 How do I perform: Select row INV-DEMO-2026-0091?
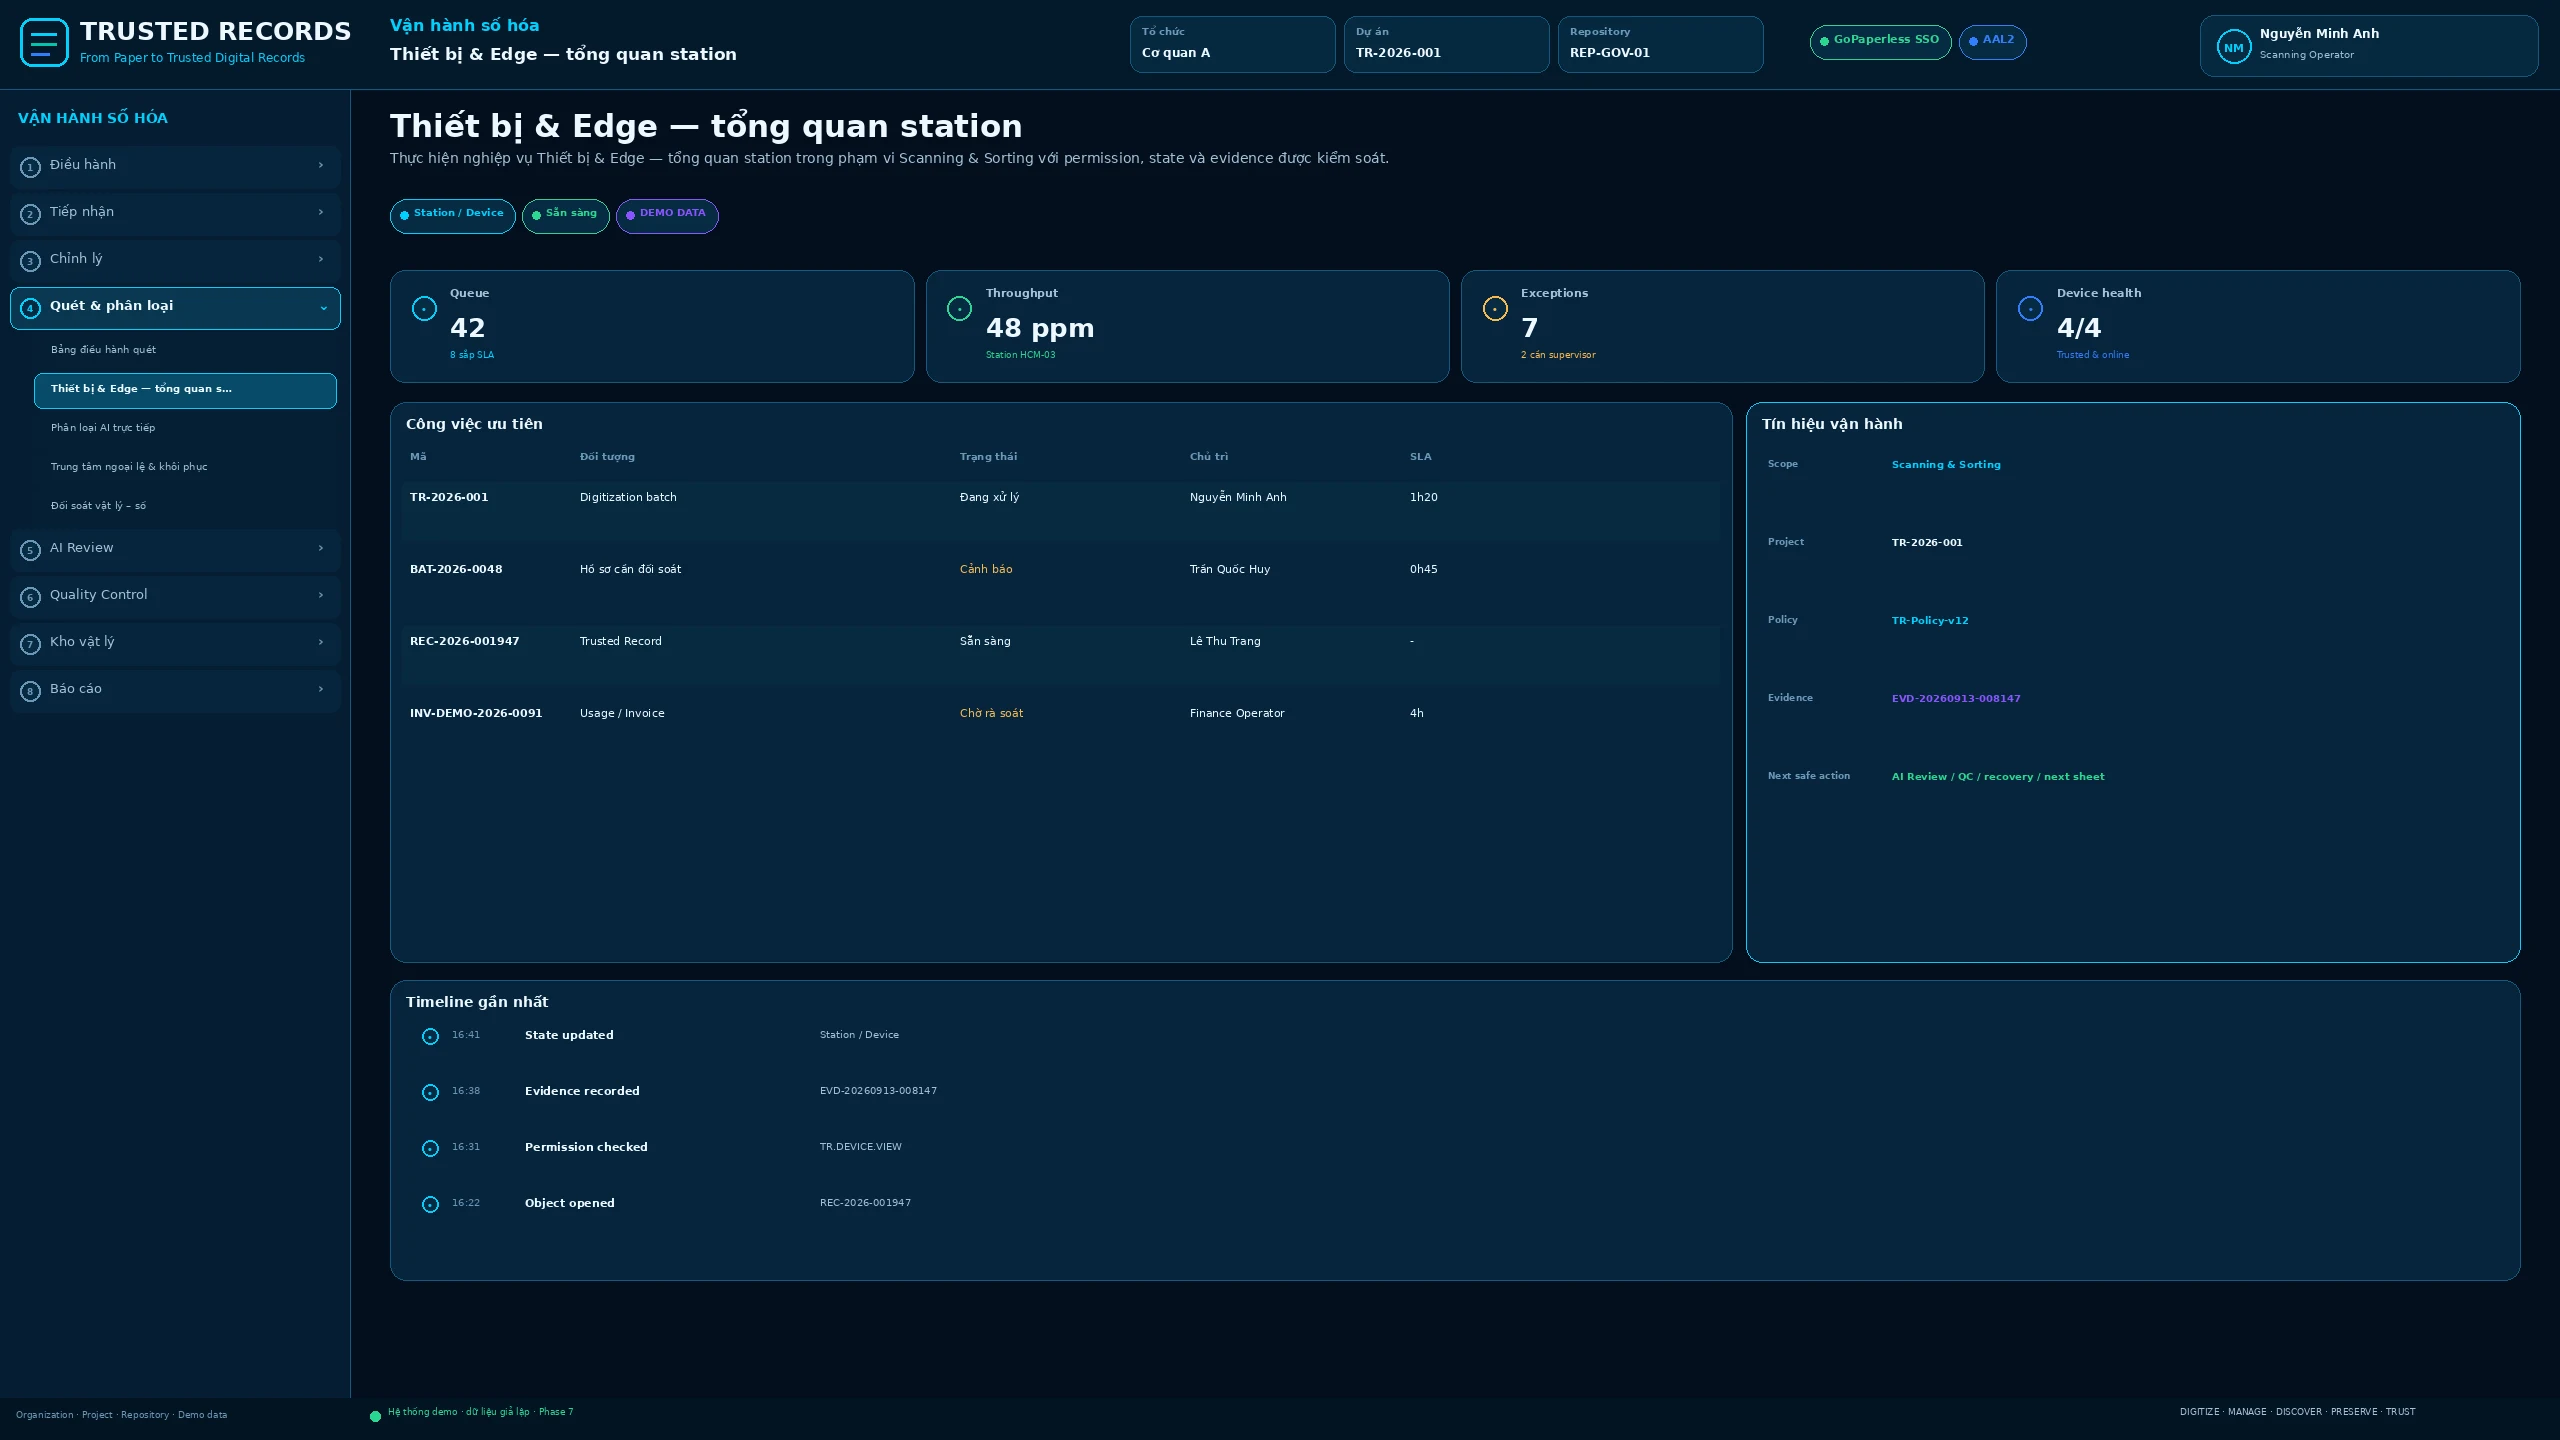(x=1061, y=728)
